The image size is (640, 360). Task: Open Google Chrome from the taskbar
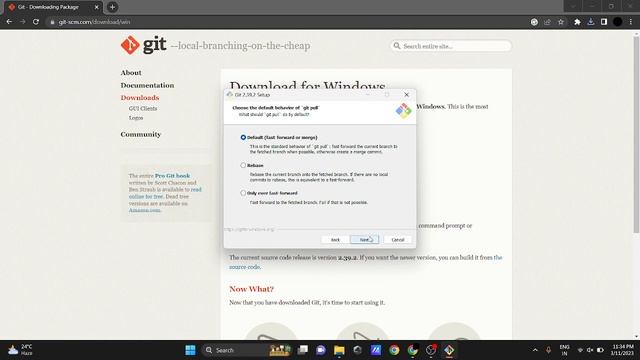394,350
